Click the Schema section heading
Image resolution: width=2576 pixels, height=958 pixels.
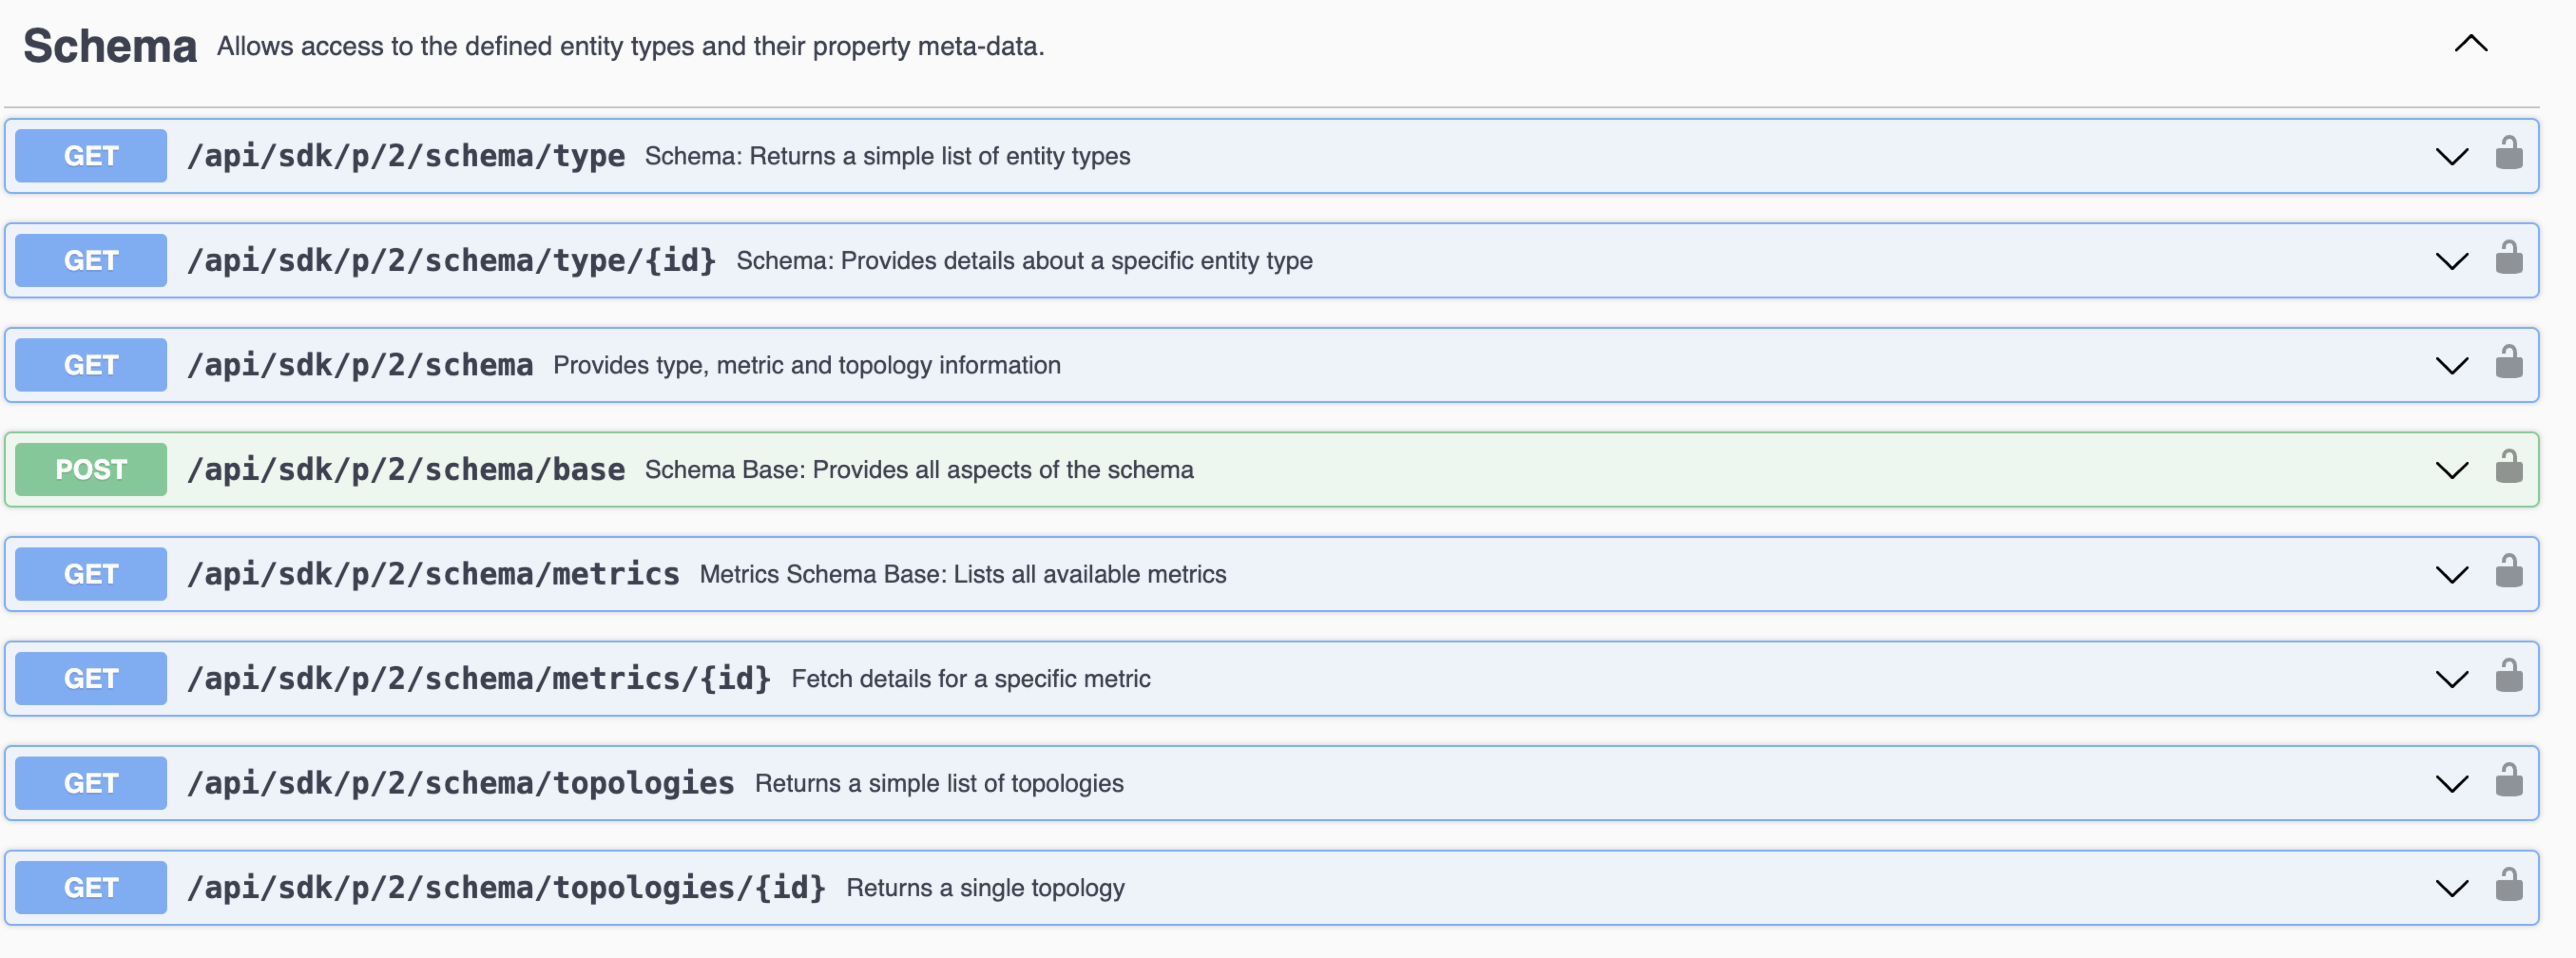click(x=110, y=46)
